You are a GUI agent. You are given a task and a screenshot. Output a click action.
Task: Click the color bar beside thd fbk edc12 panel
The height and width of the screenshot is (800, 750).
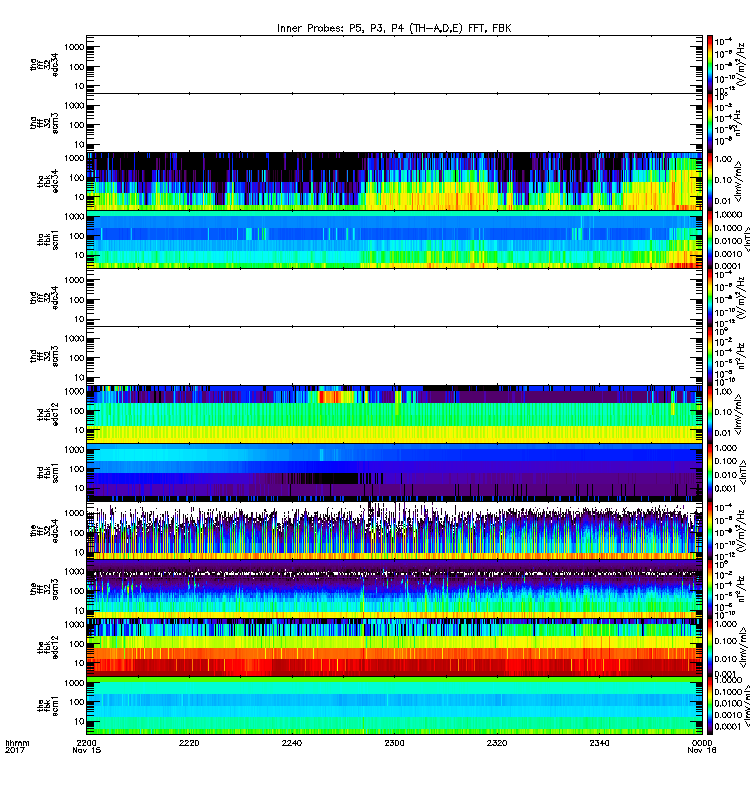click(709, 414)
